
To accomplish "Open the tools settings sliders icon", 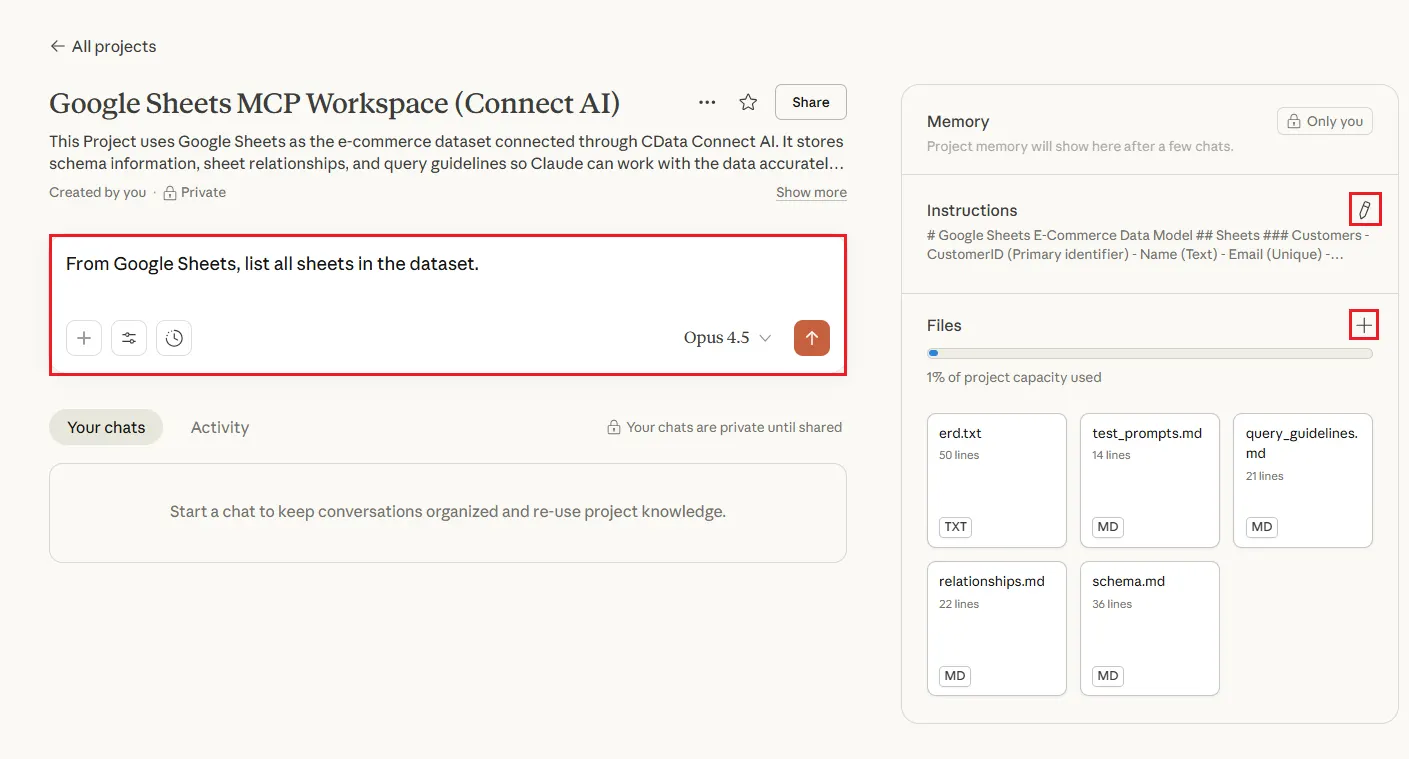I will tap(129, 338).
